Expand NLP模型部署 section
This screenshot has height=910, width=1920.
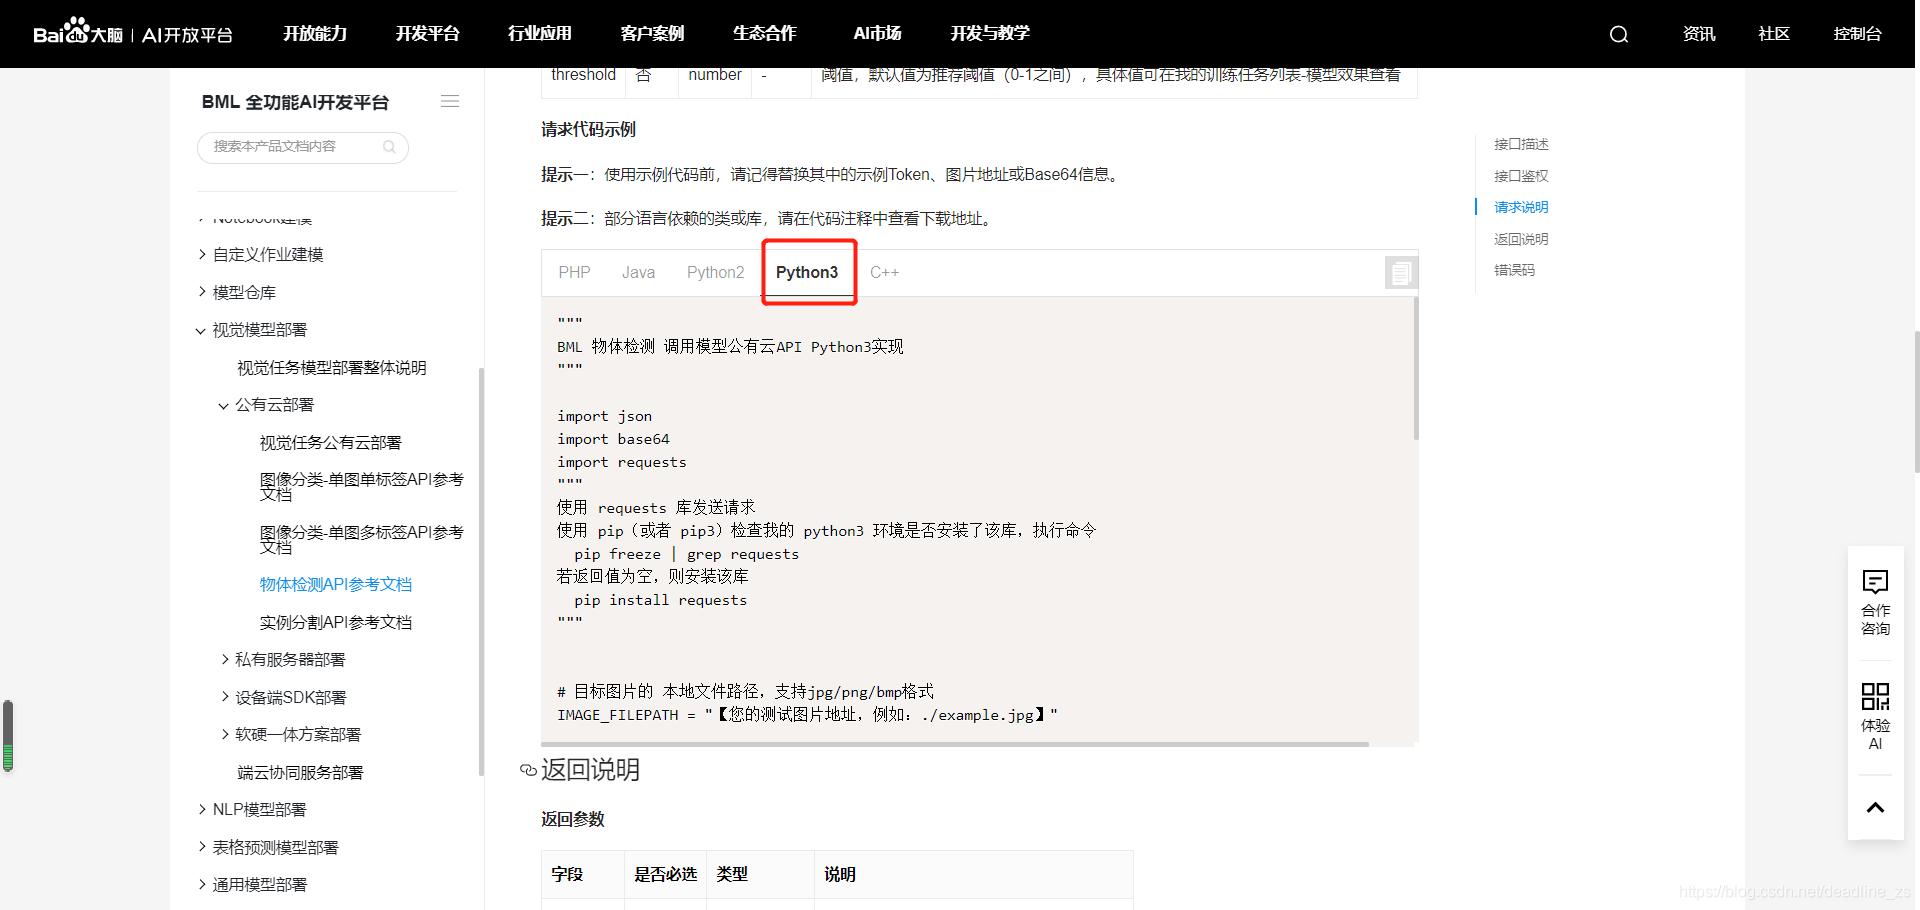pyautogui.click(x=259, y=810)
